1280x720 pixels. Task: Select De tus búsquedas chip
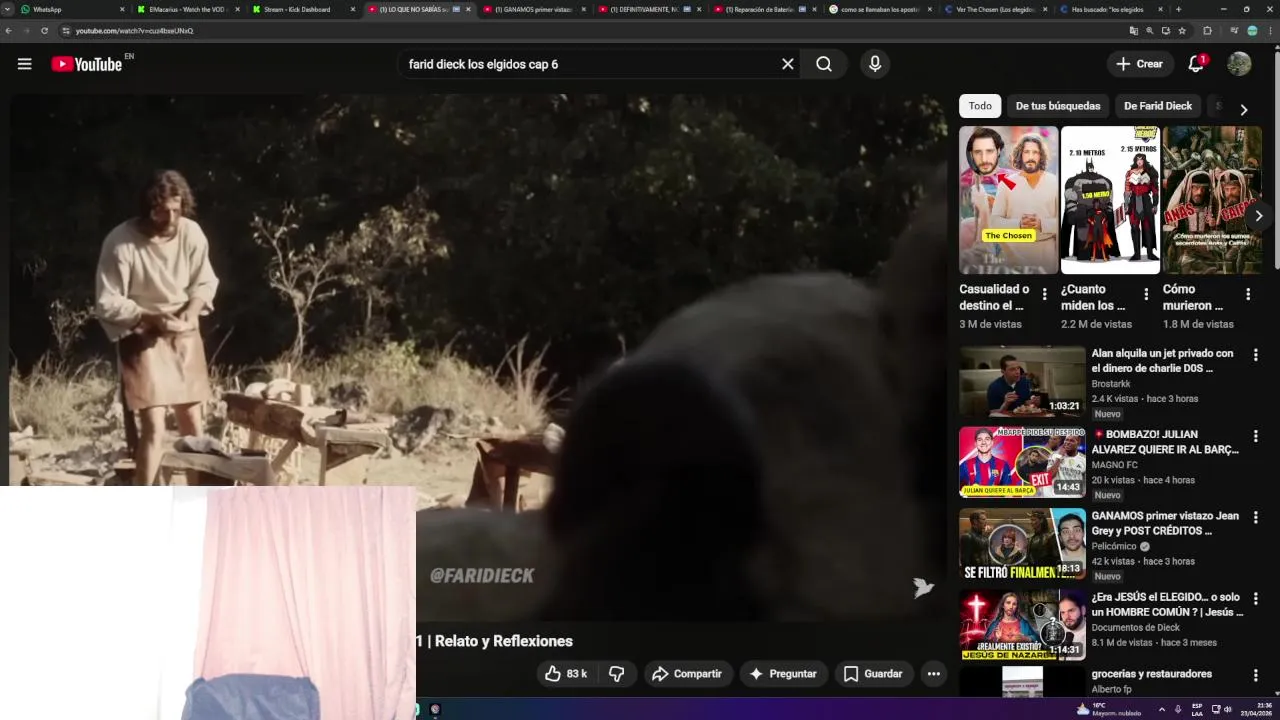click(1058, 106)
